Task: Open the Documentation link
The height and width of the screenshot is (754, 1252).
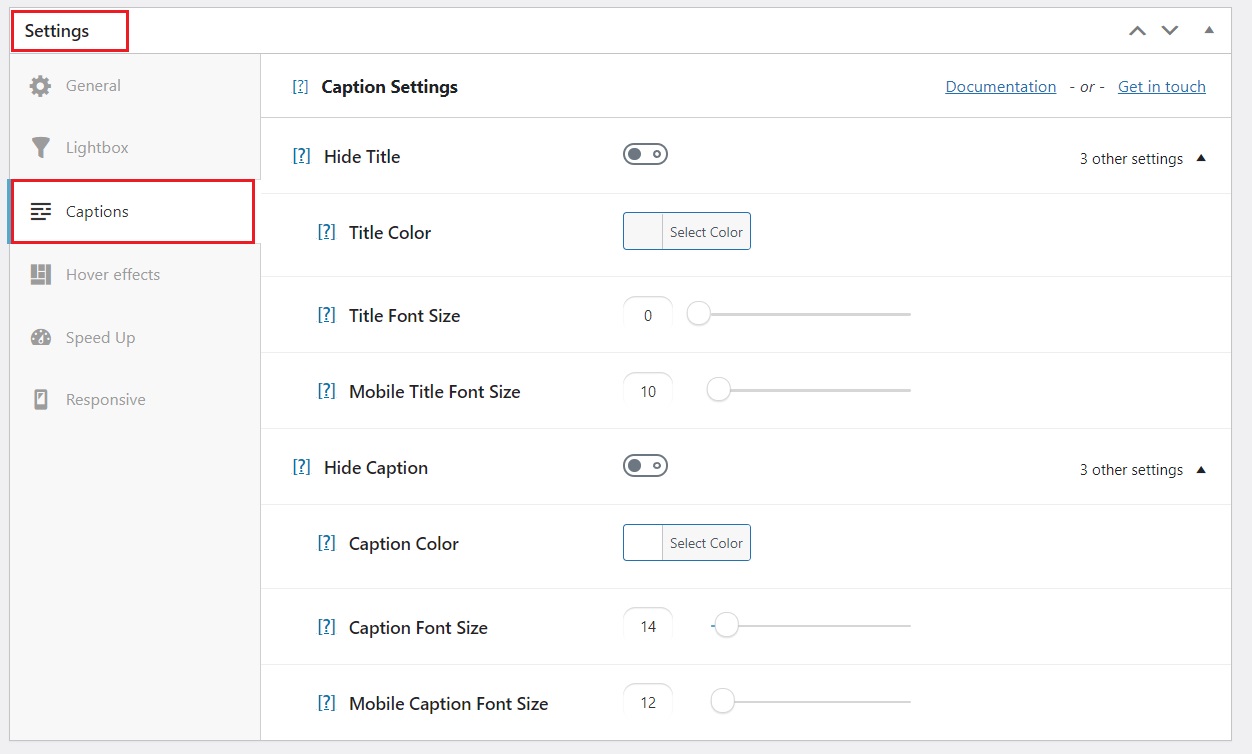Action: click(1000, 87)
